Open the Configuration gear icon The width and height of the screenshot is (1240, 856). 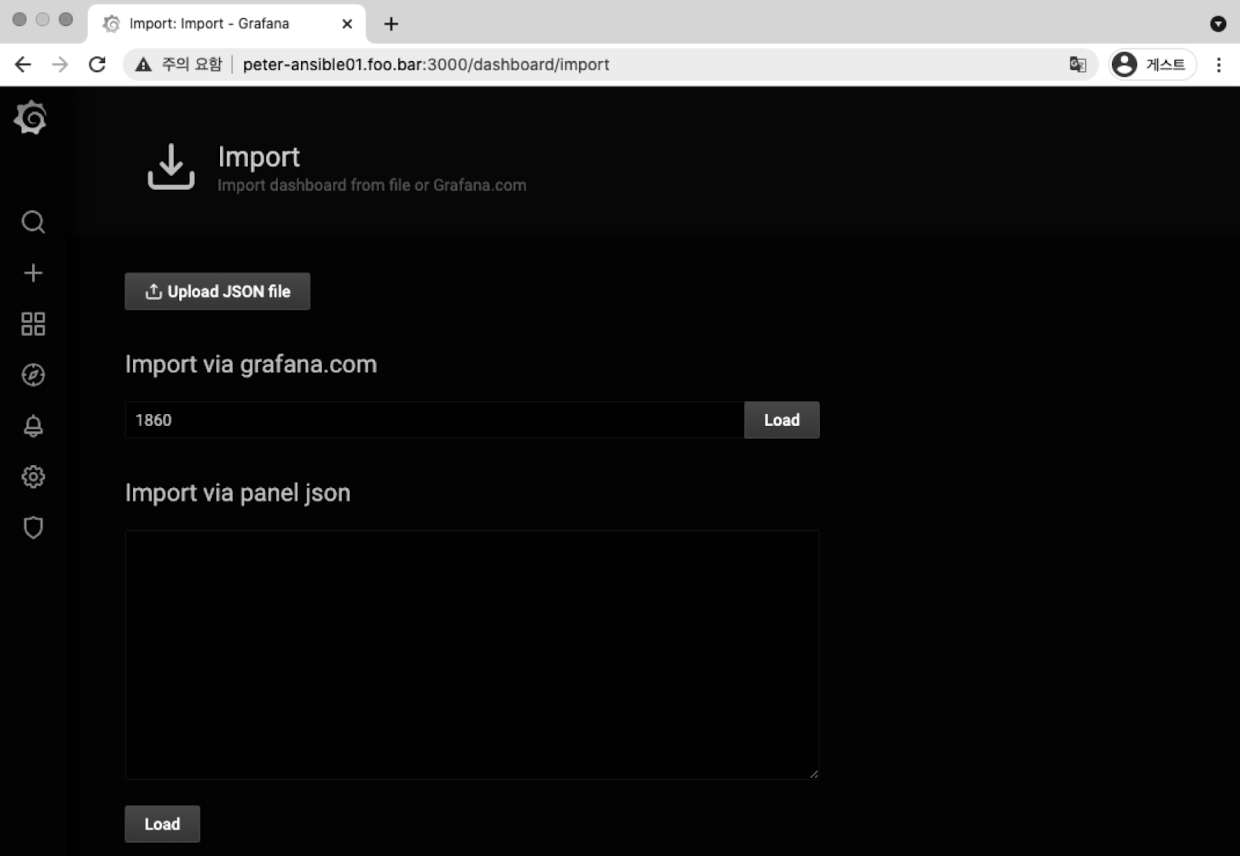tap(33, 477)
